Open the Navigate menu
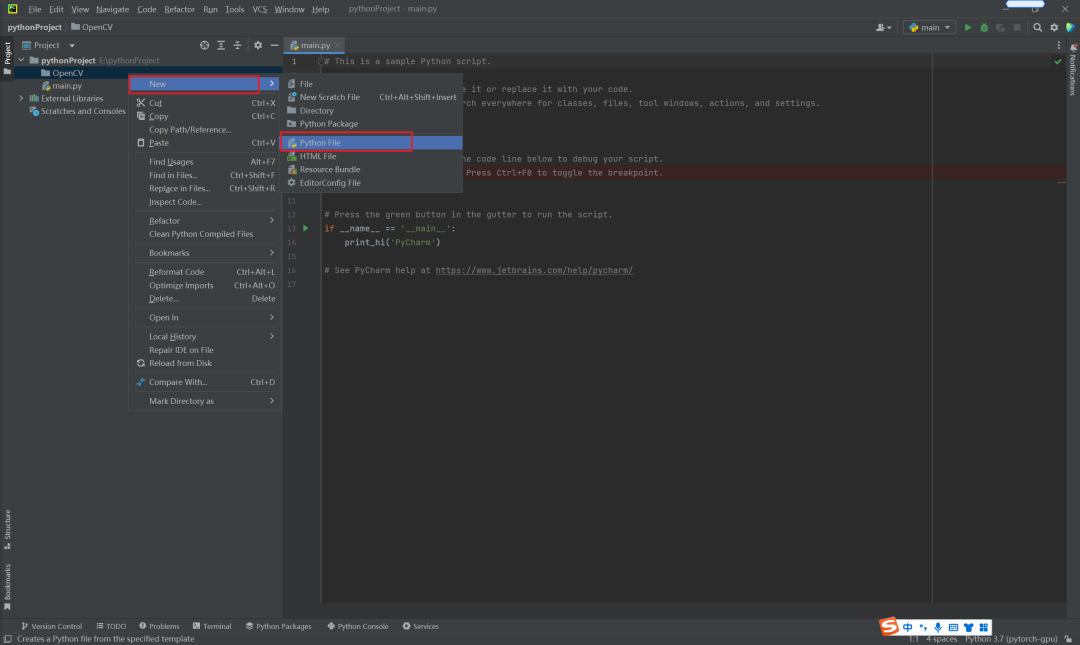The image size is (1080, 645). (x=112, y=9)
